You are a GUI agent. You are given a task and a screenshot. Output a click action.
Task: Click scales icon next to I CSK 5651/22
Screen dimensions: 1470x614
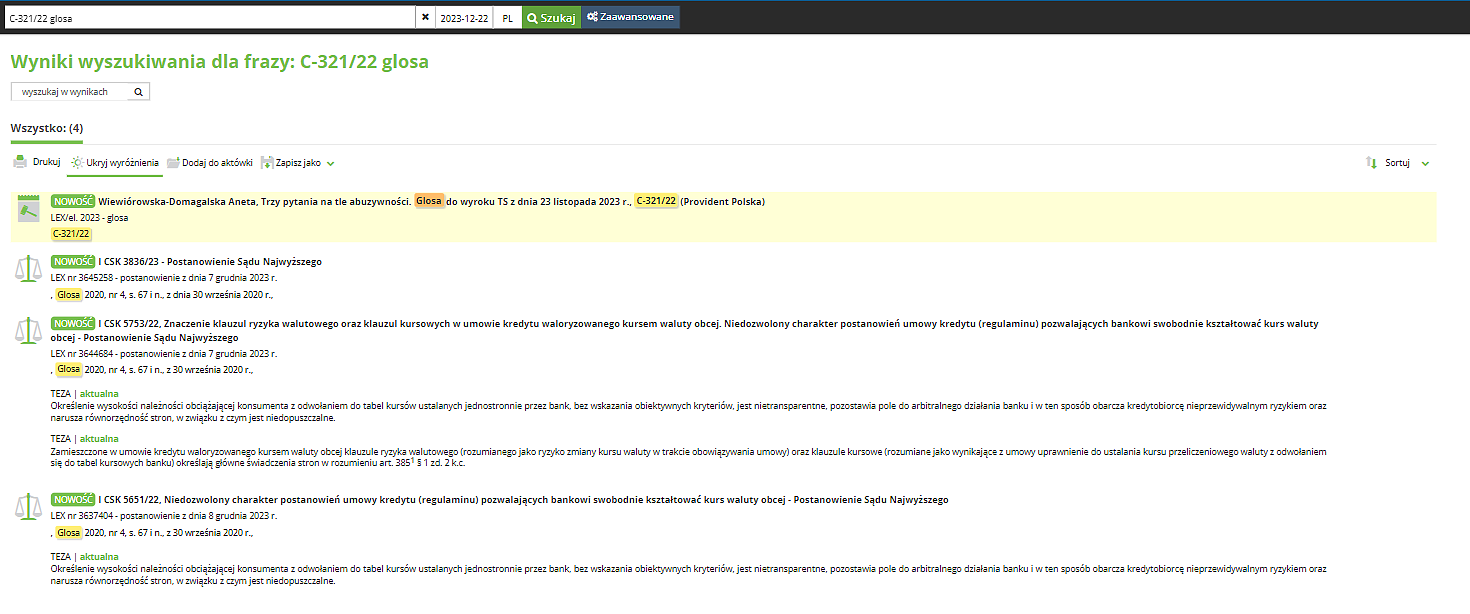(x=28, y=506)
